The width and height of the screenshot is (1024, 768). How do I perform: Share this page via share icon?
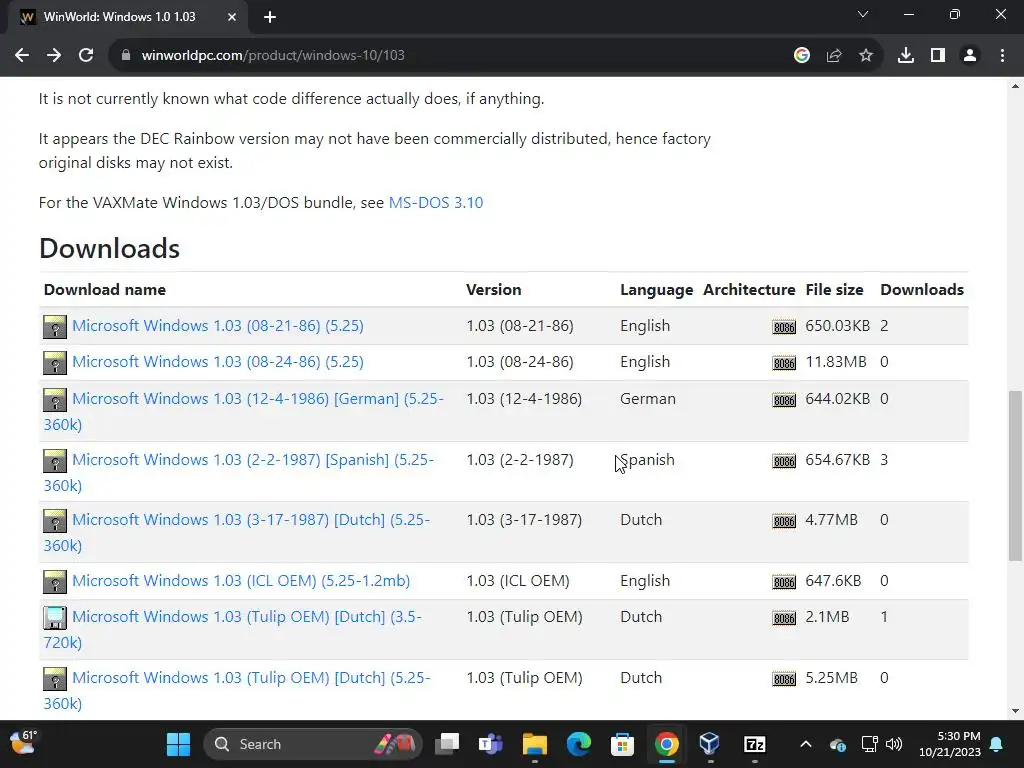point(834,56)
